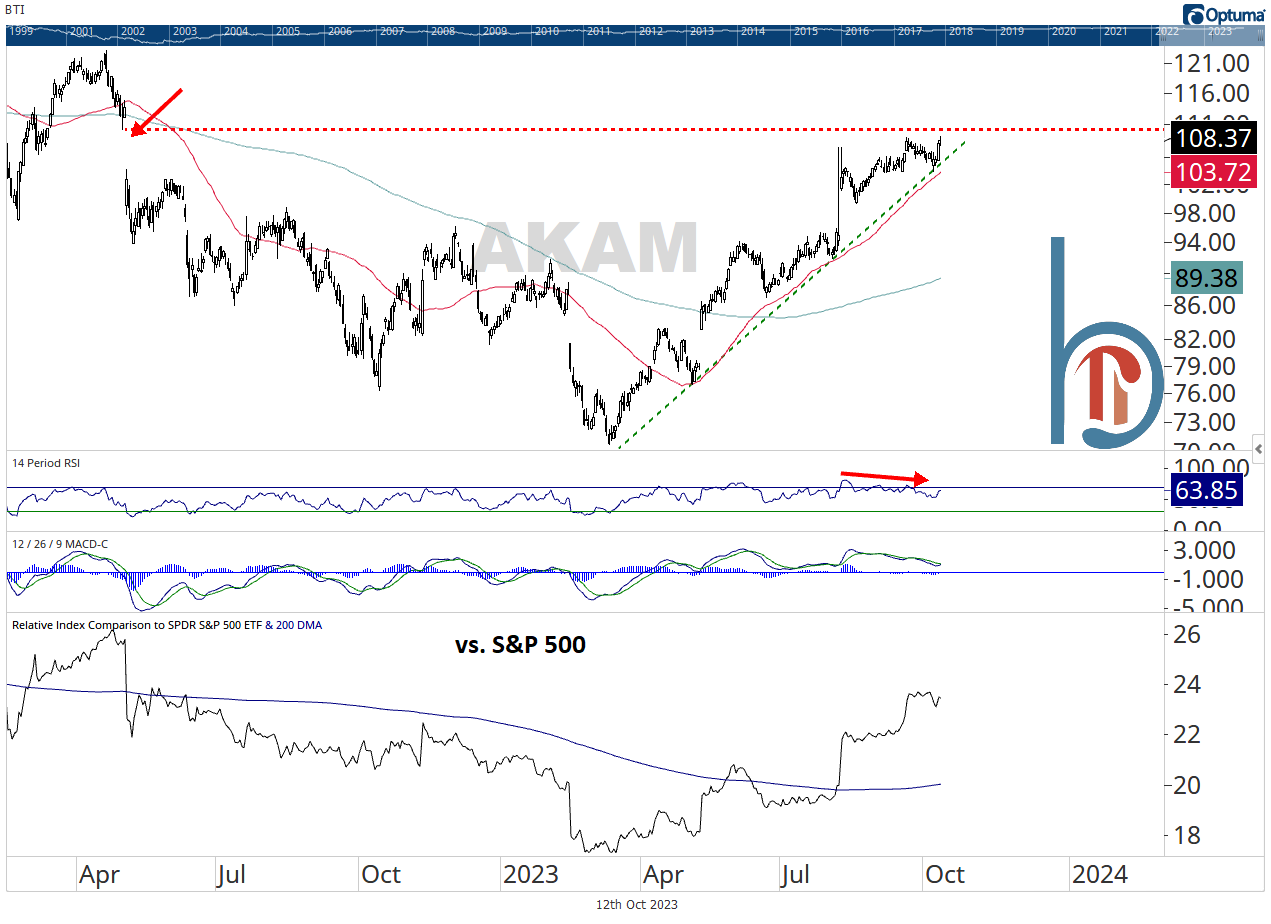Select the Relative Index Comparison panel title
The width and height of the screenshot is (1271, 924).
167,625
